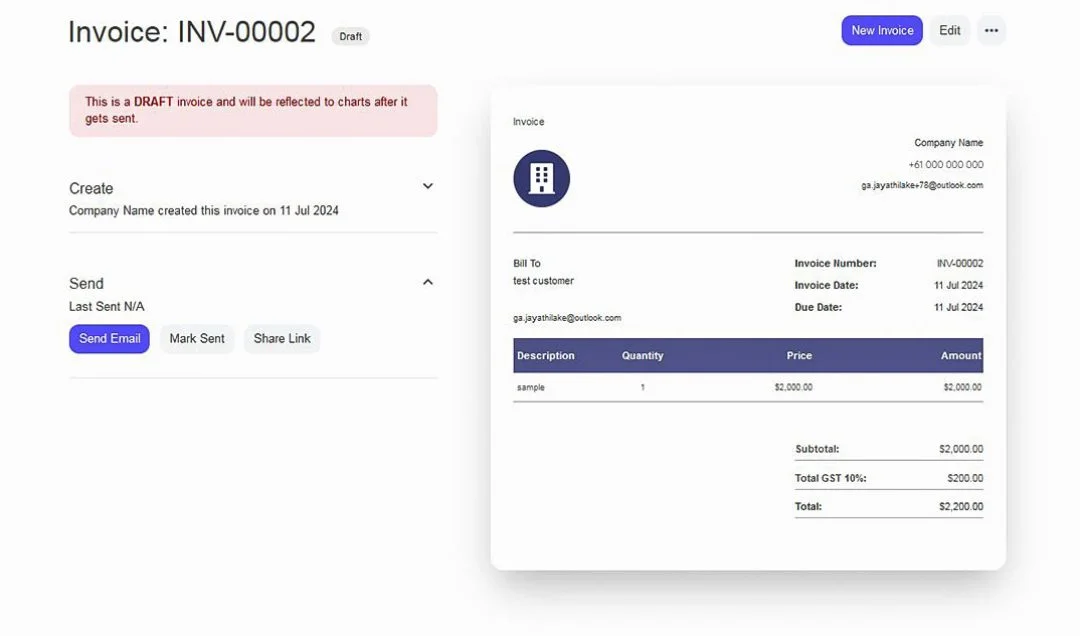Image resolution: width=1080 pixels, height=636 pixels.
Task: Mark the invoice as sent
Action: click(x=197, y=339)
